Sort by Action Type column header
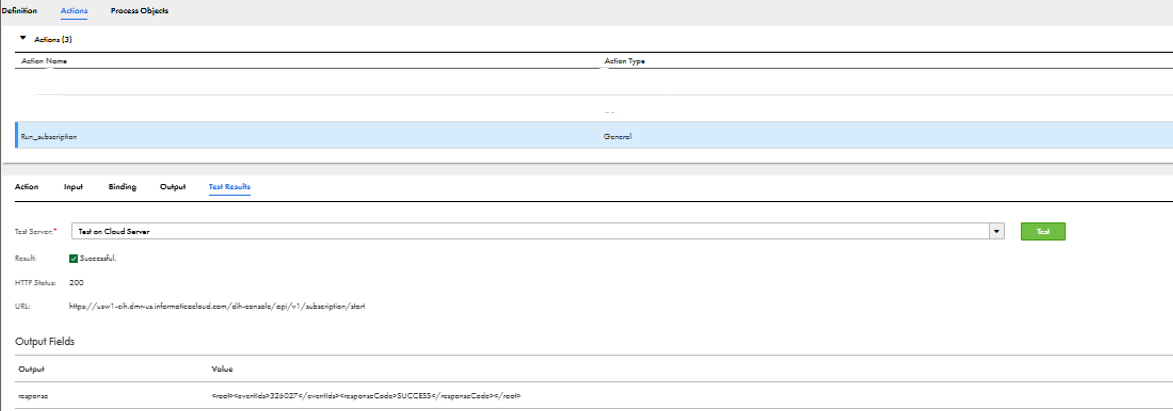This screenshot has height=411, width=1173. (624, 61)
